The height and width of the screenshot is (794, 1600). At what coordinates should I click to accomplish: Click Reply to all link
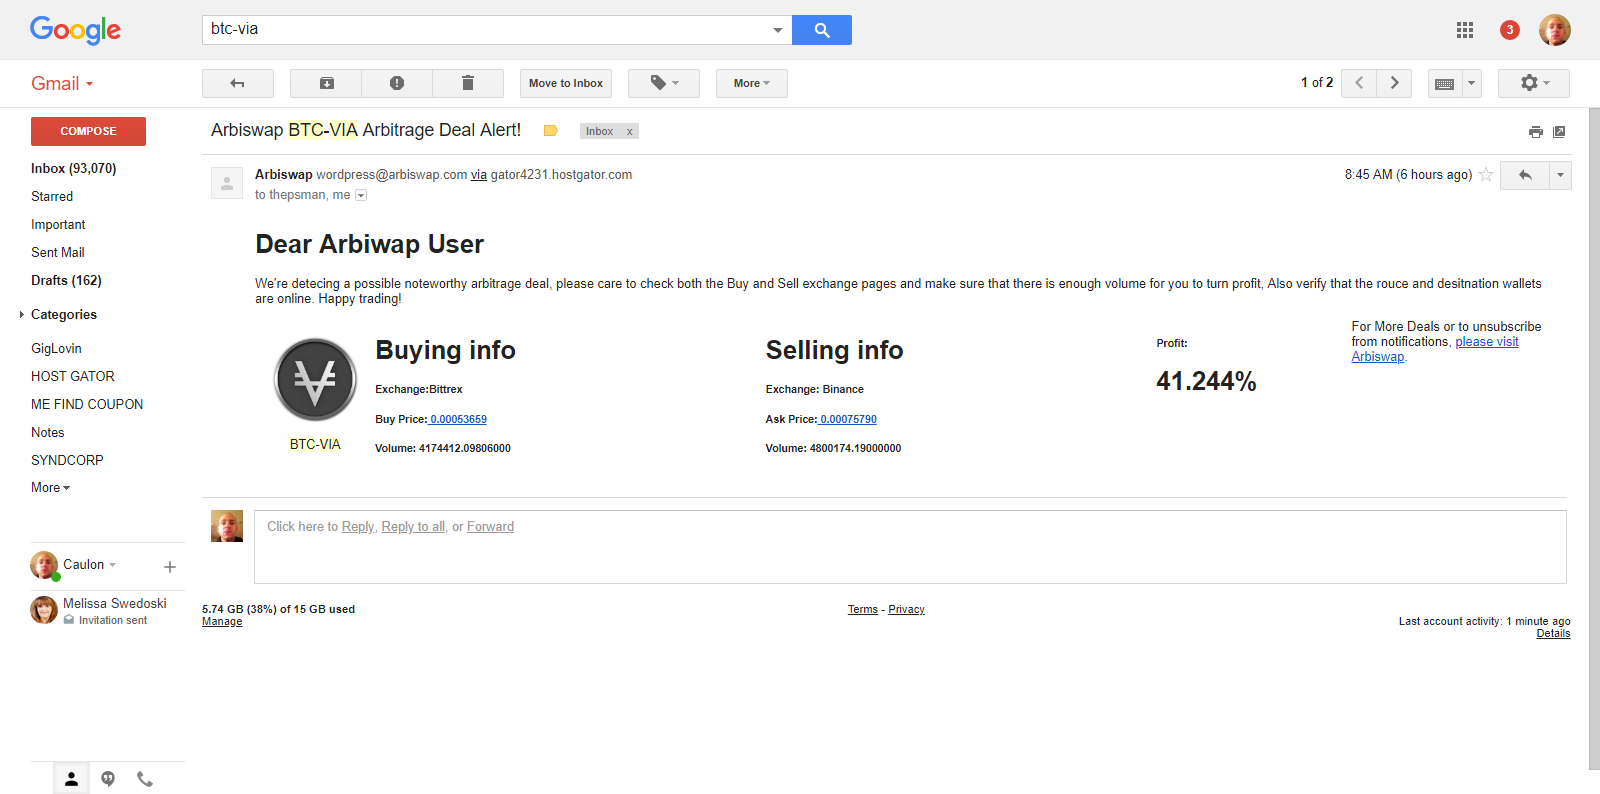(x=413, y=527)
